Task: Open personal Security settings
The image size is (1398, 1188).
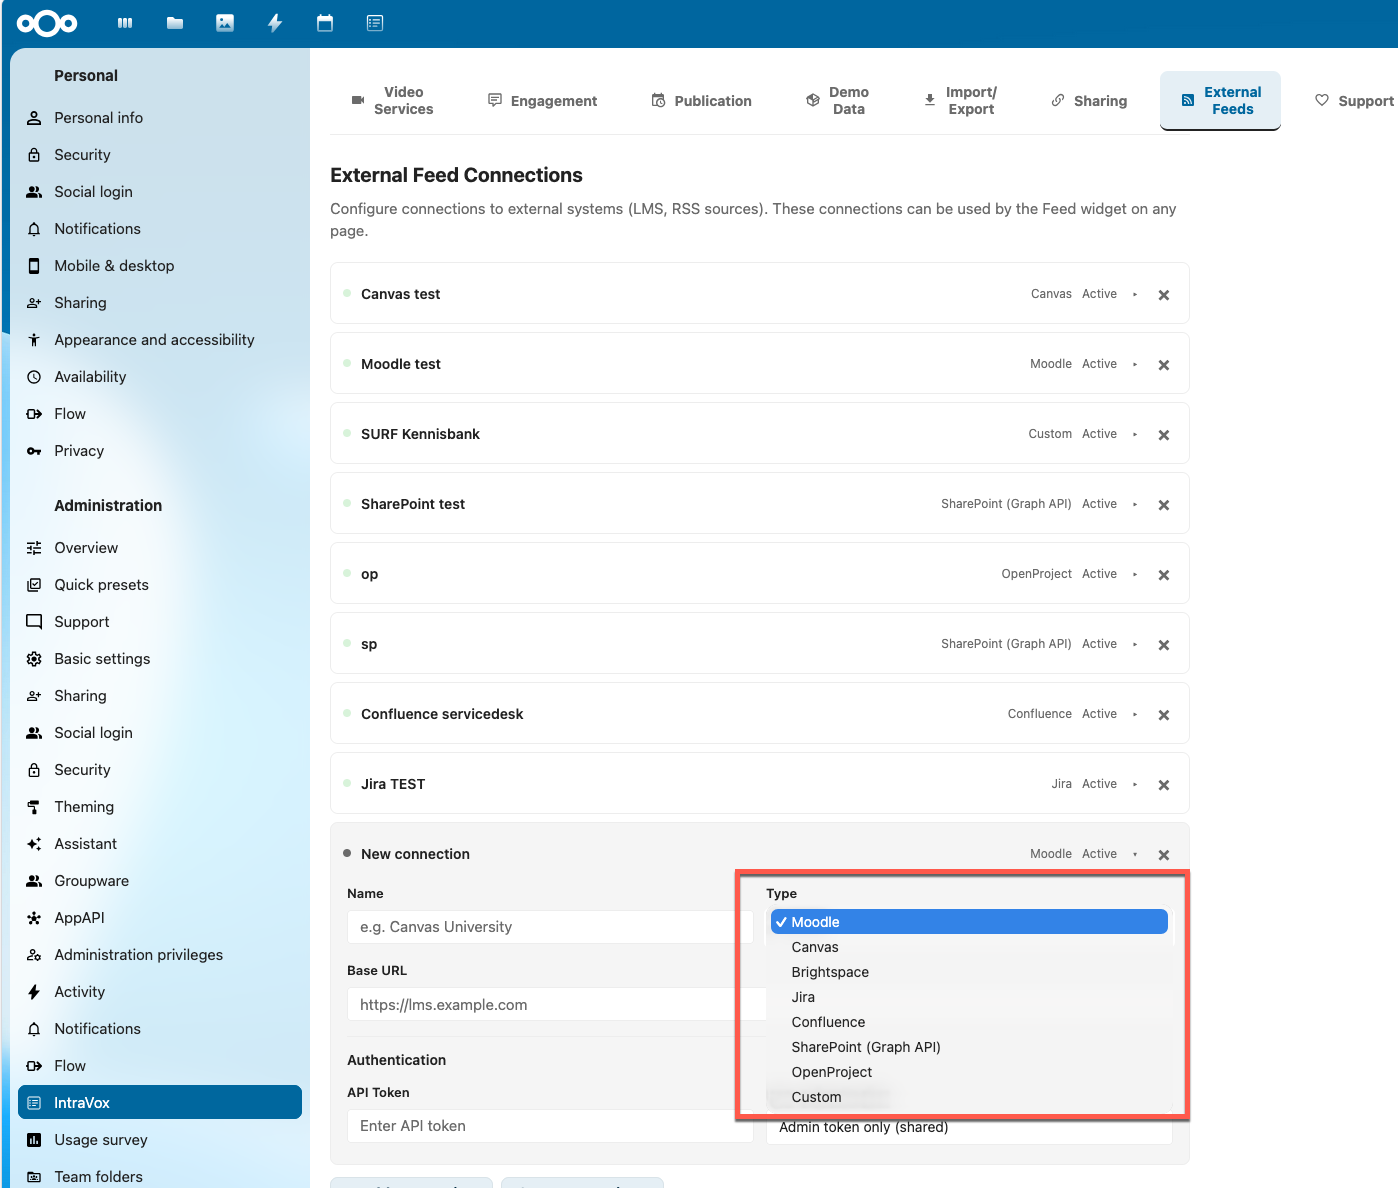Action: click(160, 155)
